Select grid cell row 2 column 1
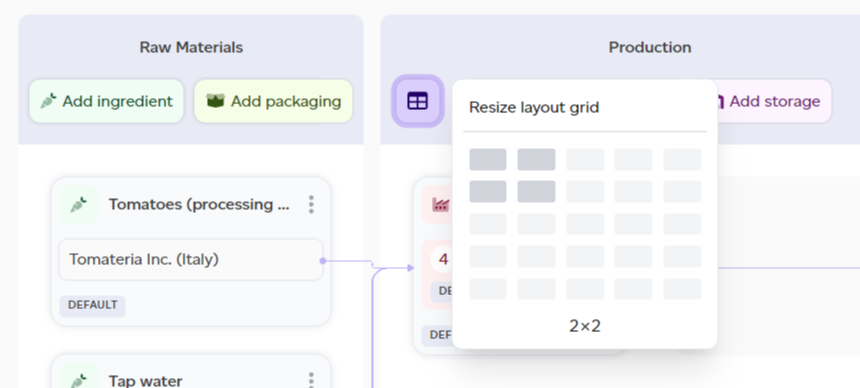The image size is (860, 388). click(x=488, y=192)
